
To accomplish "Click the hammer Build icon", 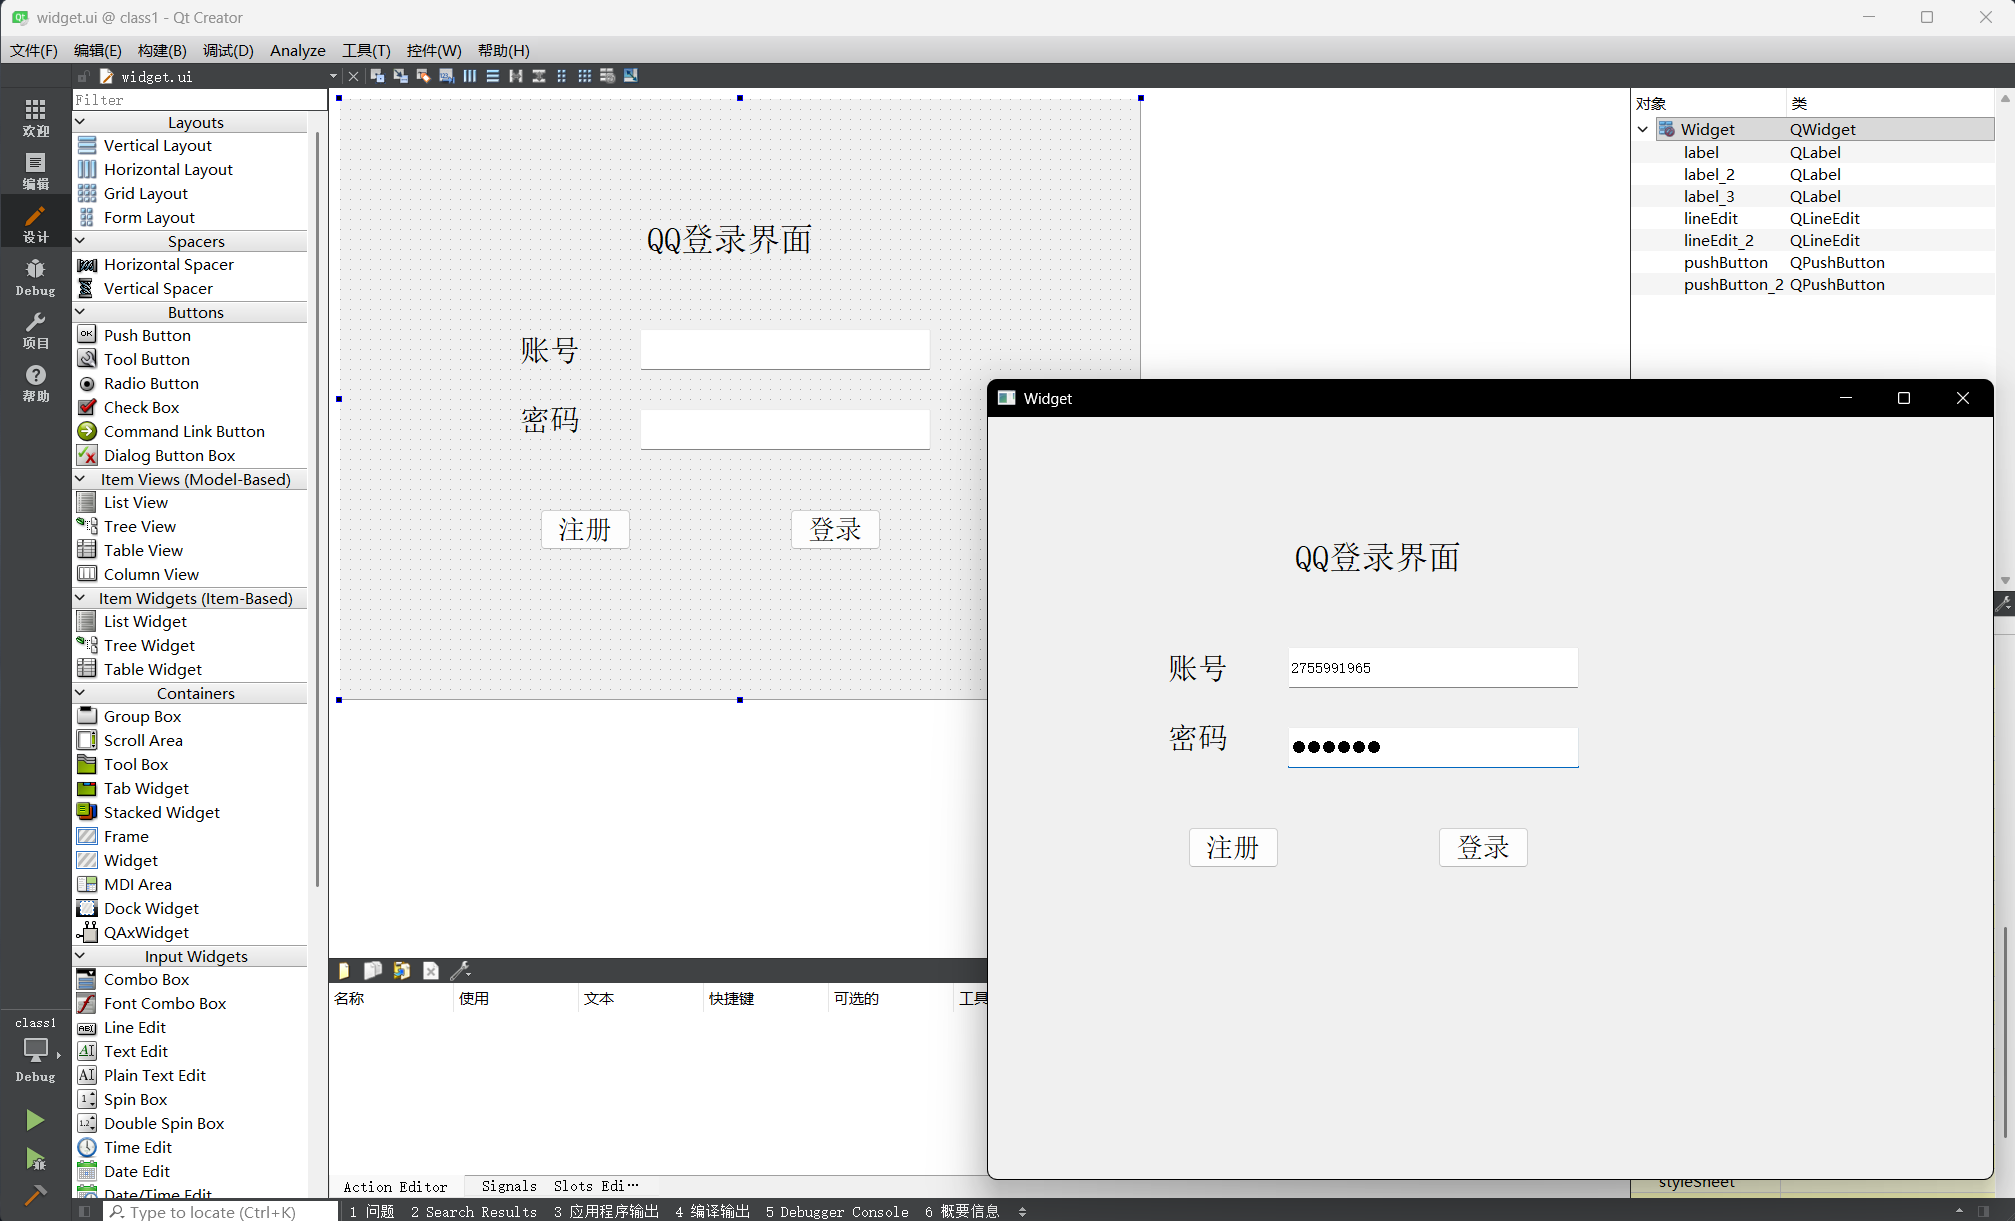I will [35, 1194].
